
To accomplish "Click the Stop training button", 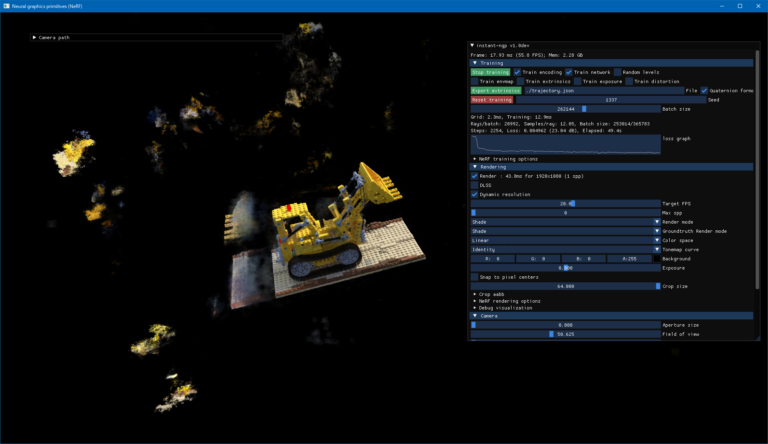I will 490,72.
